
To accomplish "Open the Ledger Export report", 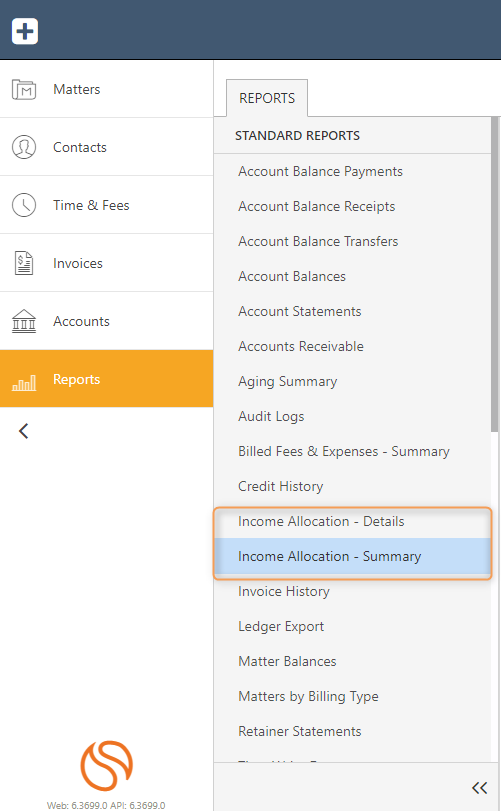I will (x=352, y=626).
